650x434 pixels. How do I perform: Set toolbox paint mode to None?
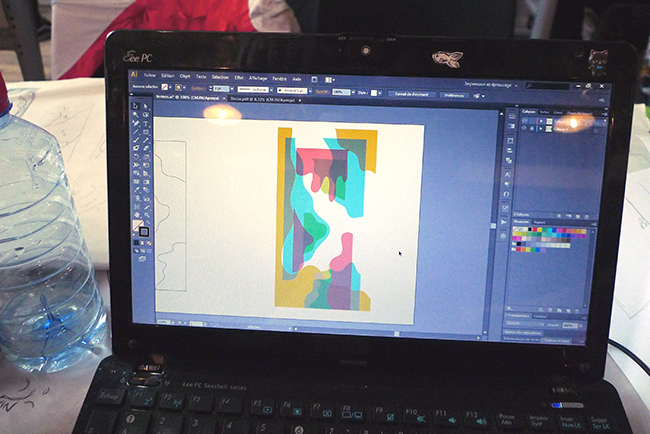[149, 243]
